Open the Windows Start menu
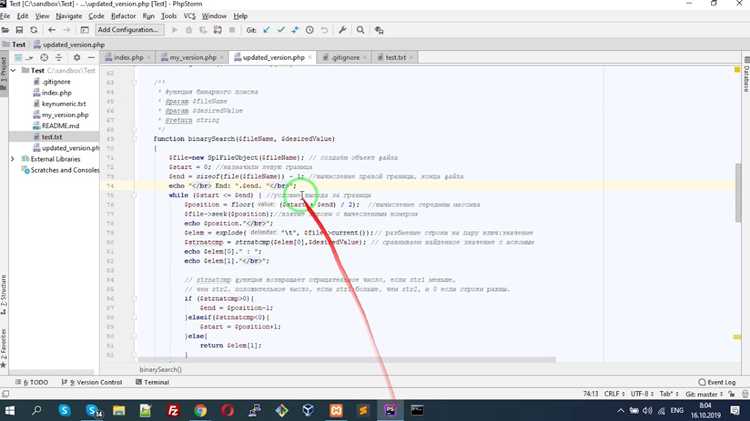This screenshot has height=421, width=750. click(x=10, y=410)
